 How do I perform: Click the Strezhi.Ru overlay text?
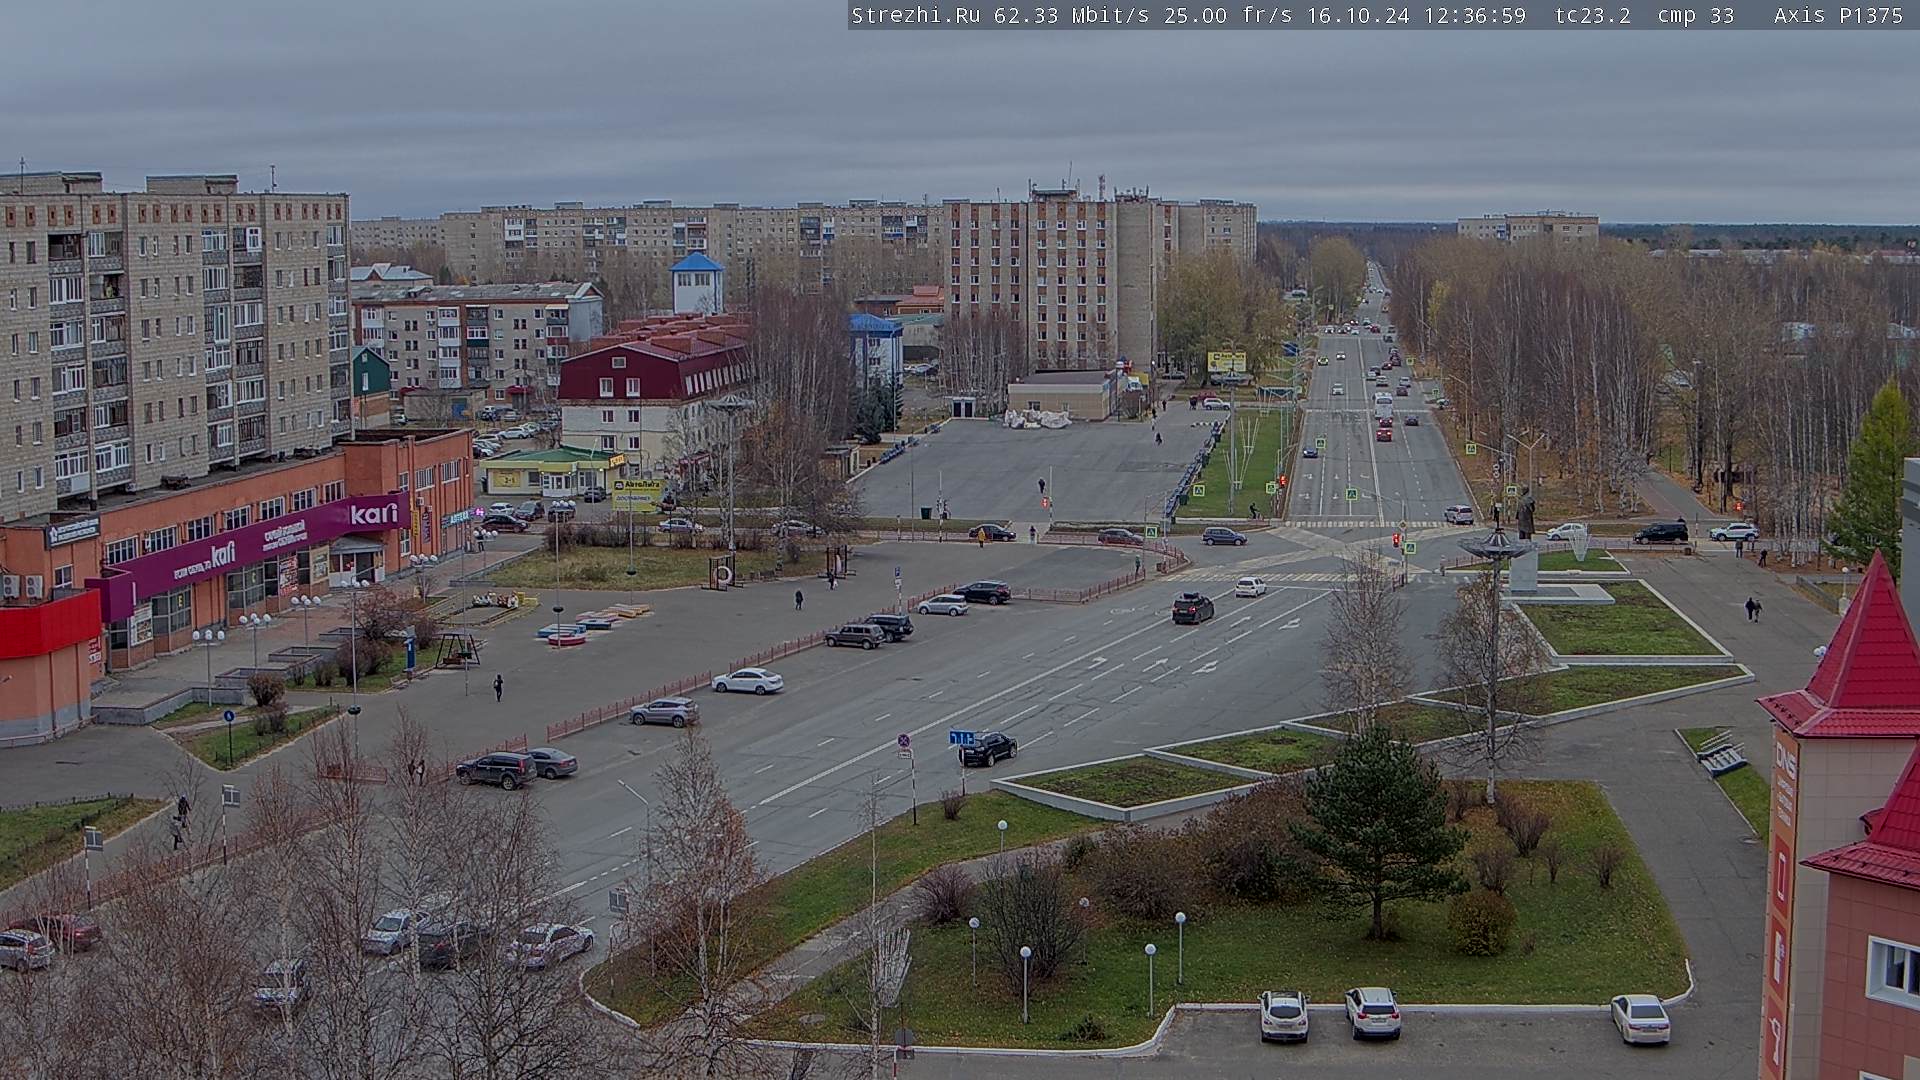[x=915, y=15]
